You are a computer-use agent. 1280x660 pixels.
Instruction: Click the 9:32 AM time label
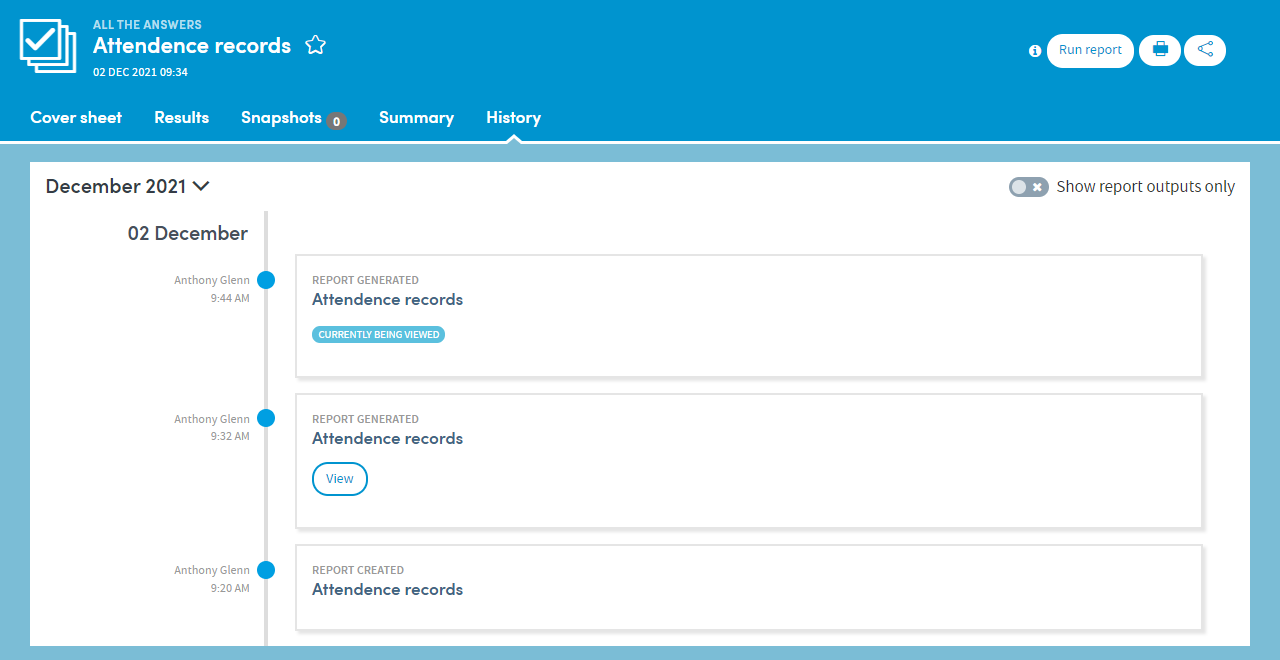coord(230,436)
